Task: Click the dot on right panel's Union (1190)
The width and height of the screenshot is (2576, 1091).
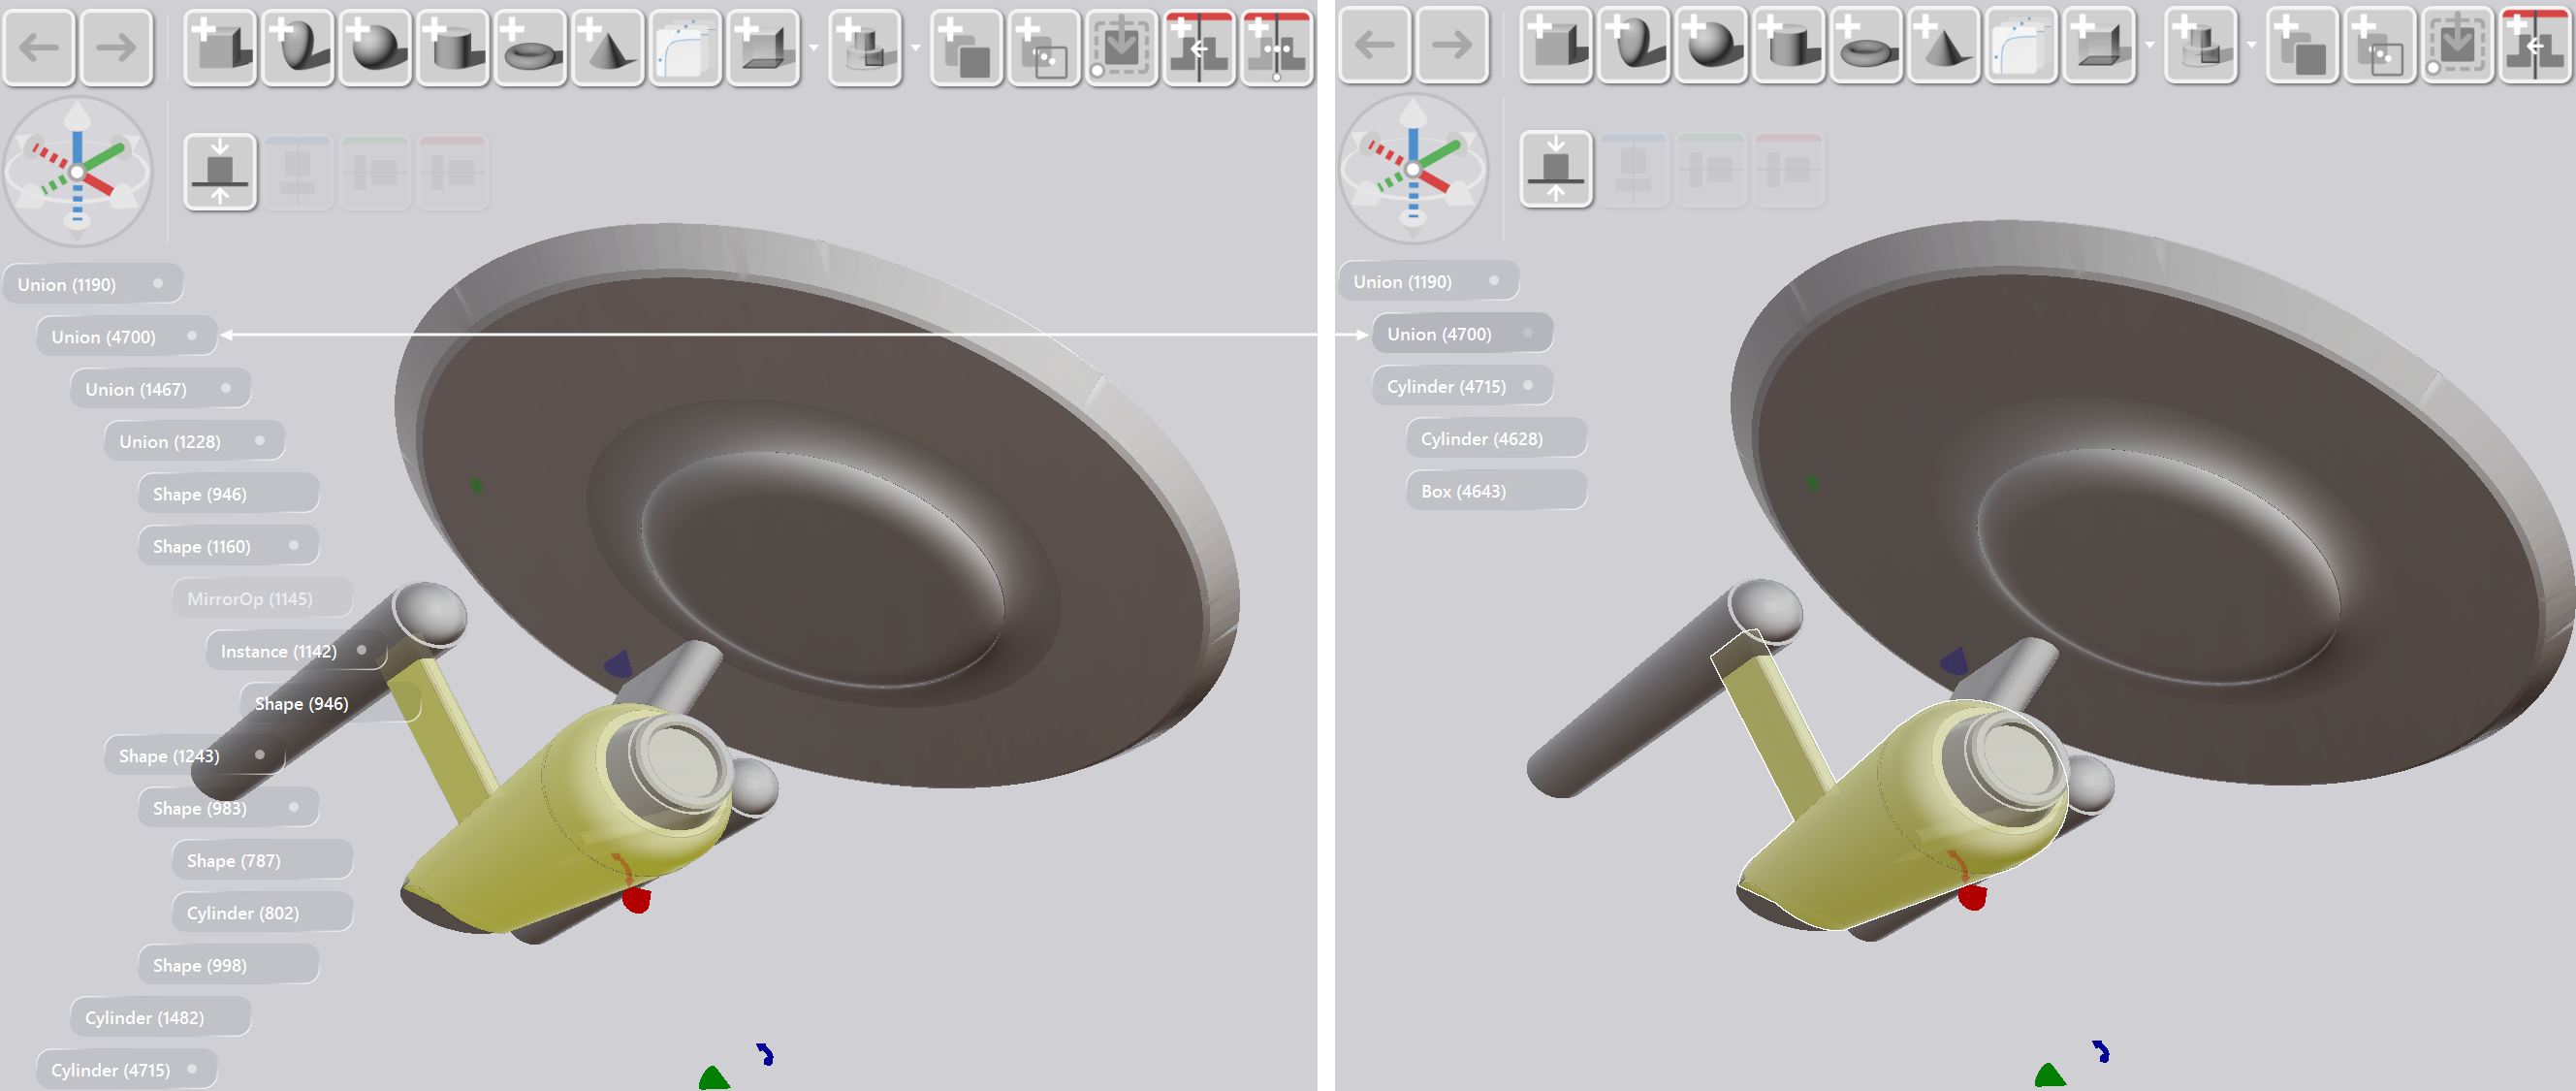Action: (1494, 281)
